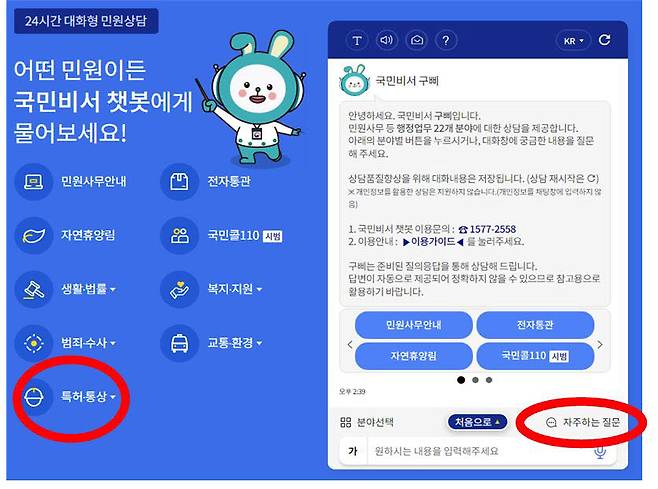658x489 pixels.
Task: Select the 민원사무안내 laptop icon
Action: [34, 182]
